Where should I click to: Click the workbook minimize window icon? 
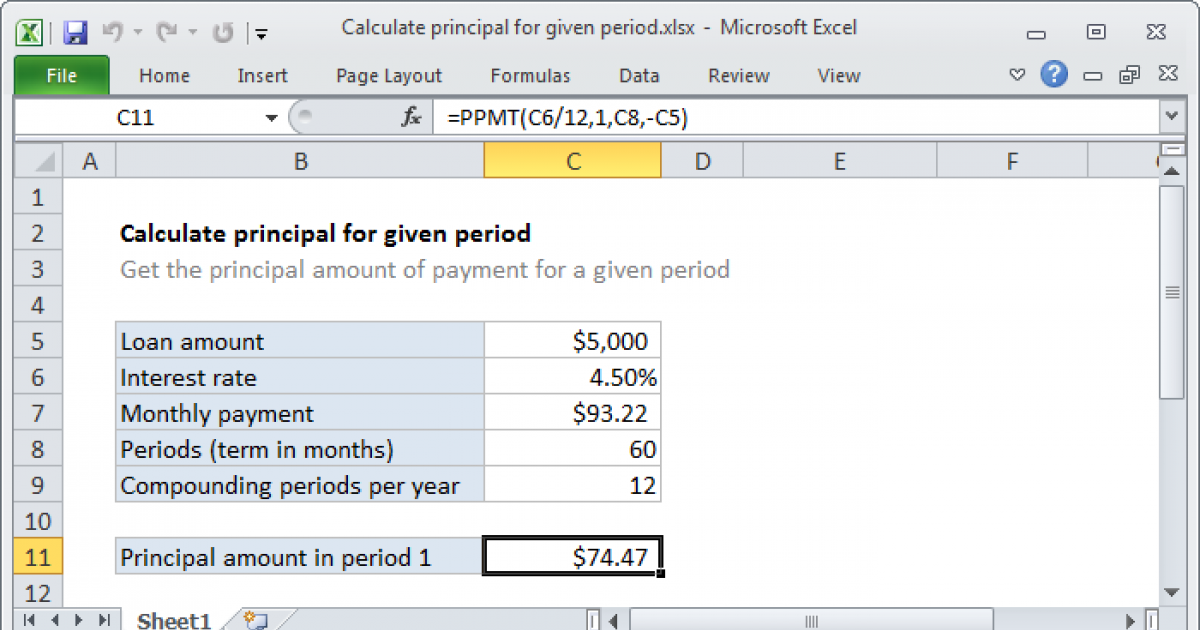tap(1092, 76)
